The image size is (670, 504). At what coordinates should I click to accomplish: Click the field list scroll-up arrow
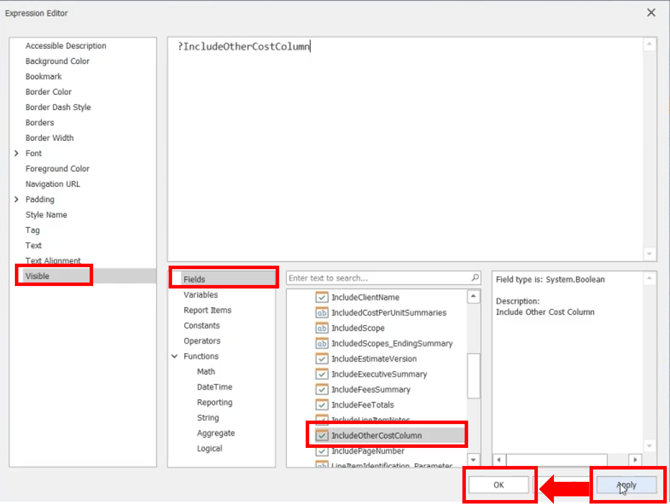coord(473,296)
